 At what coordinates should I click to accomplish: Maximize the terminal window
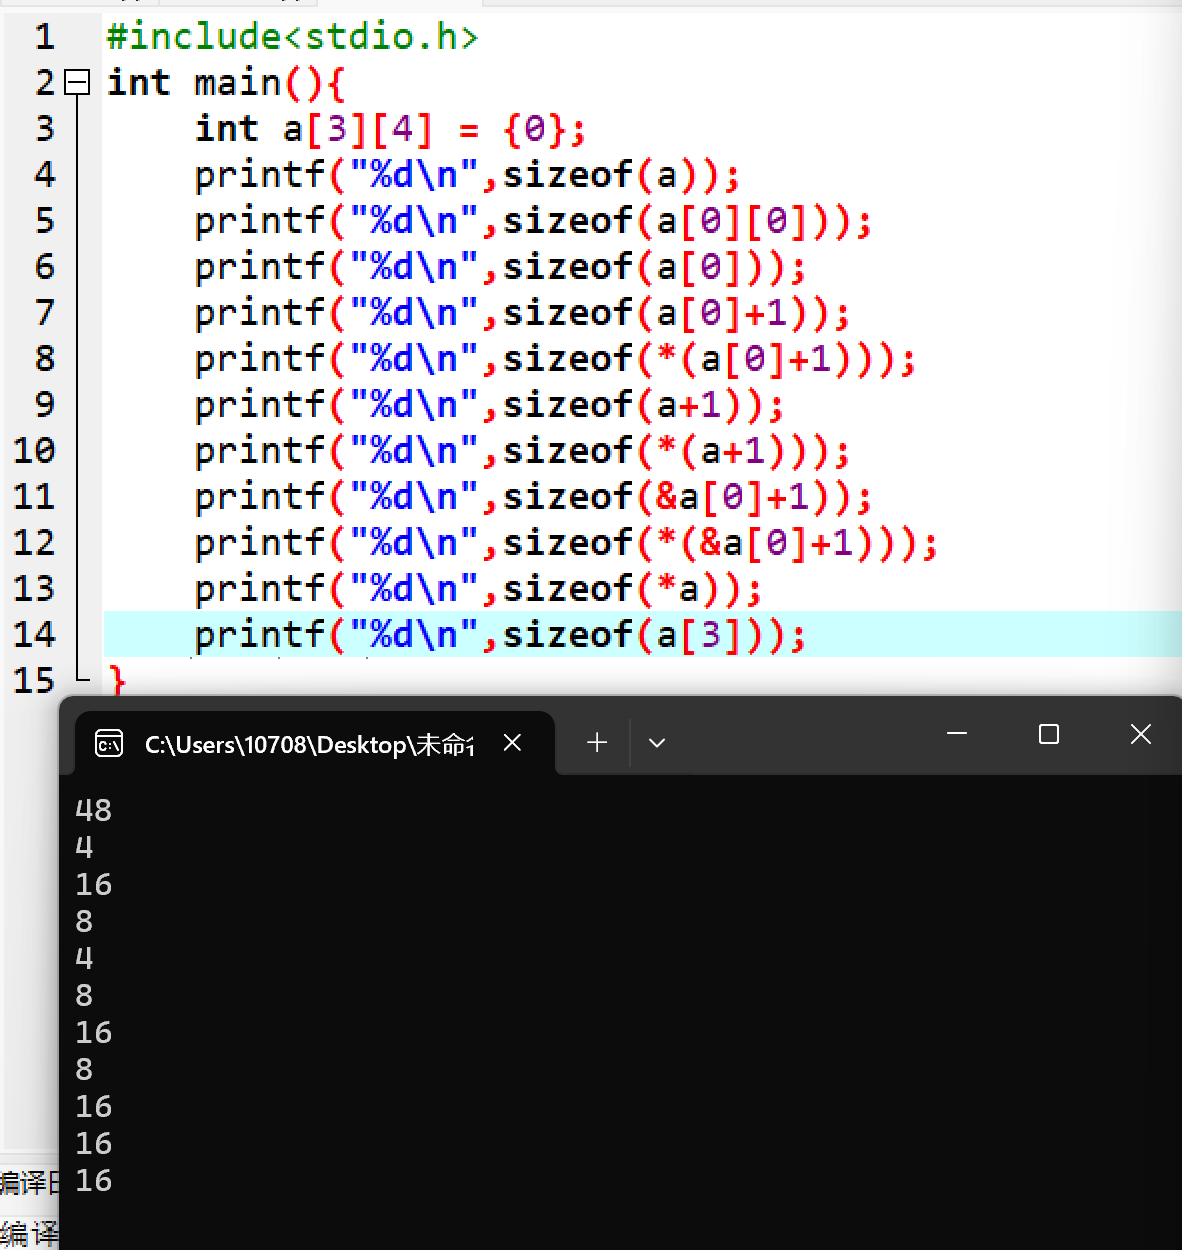(x=1049, y=734)
